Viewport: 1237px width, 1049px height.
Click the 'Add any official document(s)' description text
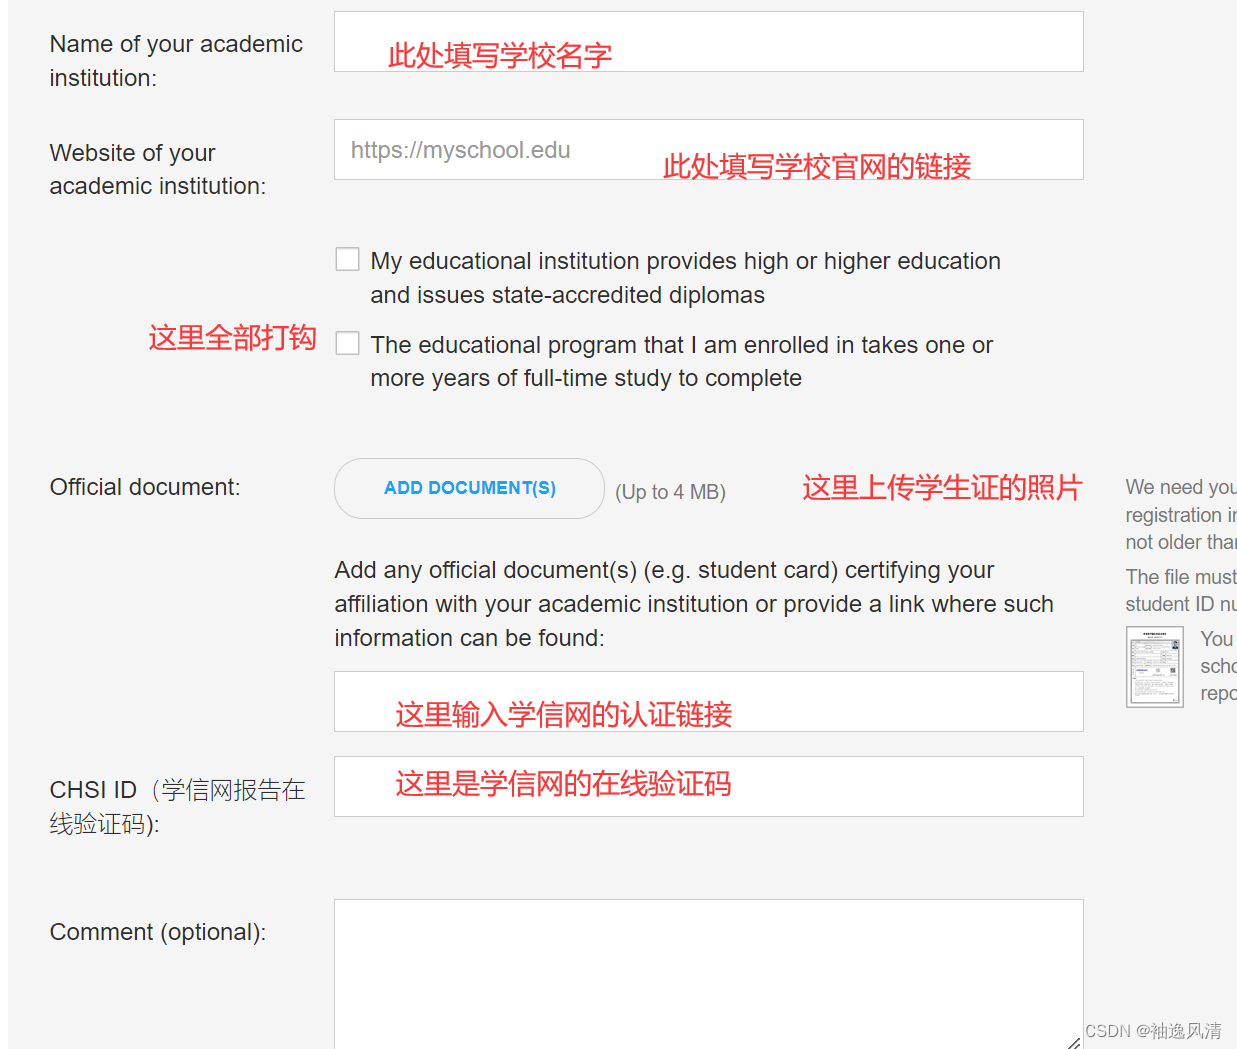[x=694, y=604]
